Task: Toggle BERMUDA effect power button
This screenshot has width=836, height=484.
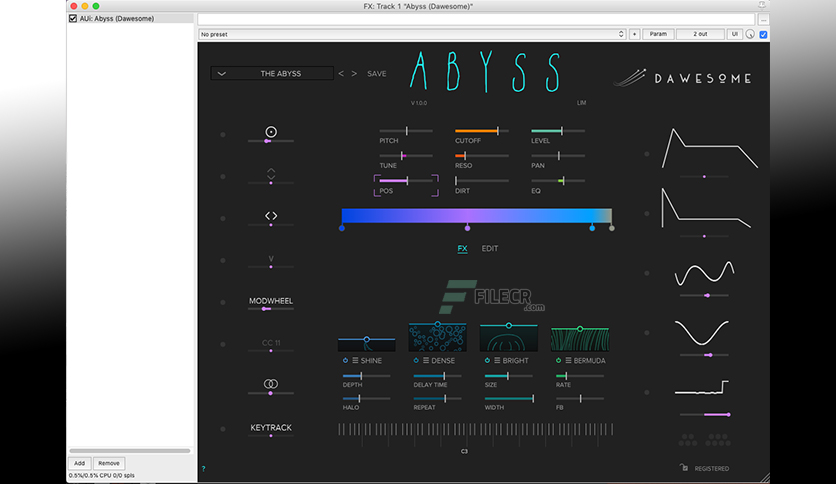Action: coord(558,361)
